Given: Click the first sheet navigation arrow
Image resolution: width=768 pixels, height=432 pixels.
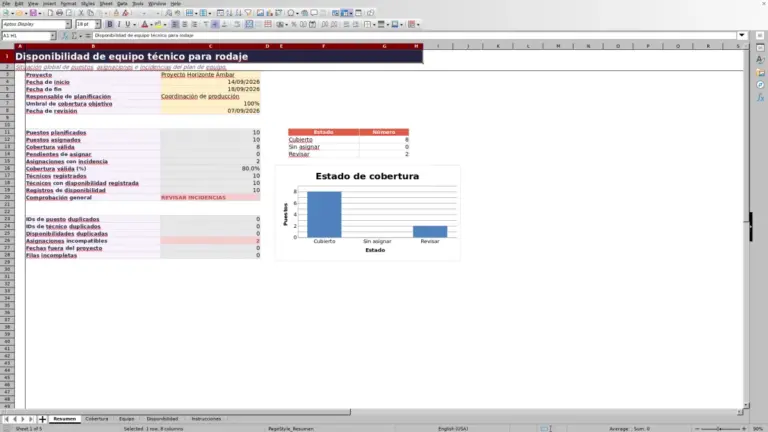Looking at the screenshot, I should [6, 419].
